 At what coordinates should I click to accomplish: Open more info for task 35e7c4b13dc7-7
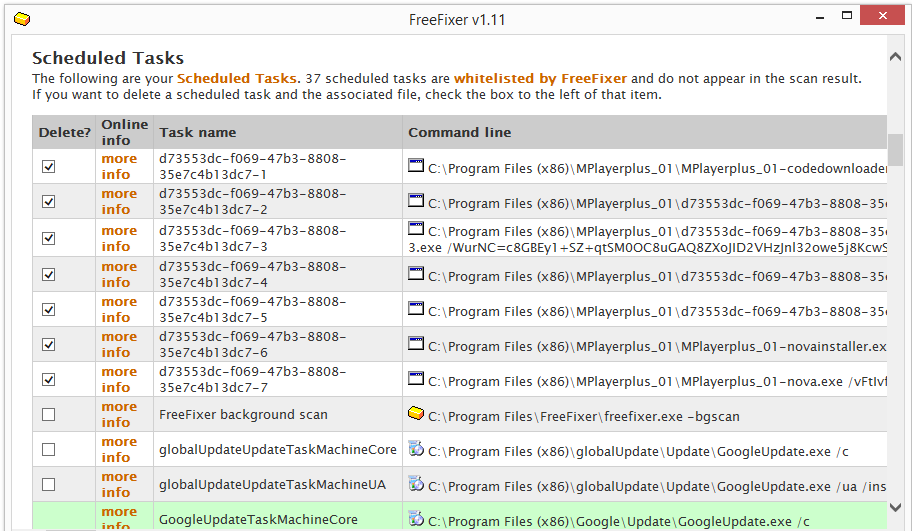point(119,379)
